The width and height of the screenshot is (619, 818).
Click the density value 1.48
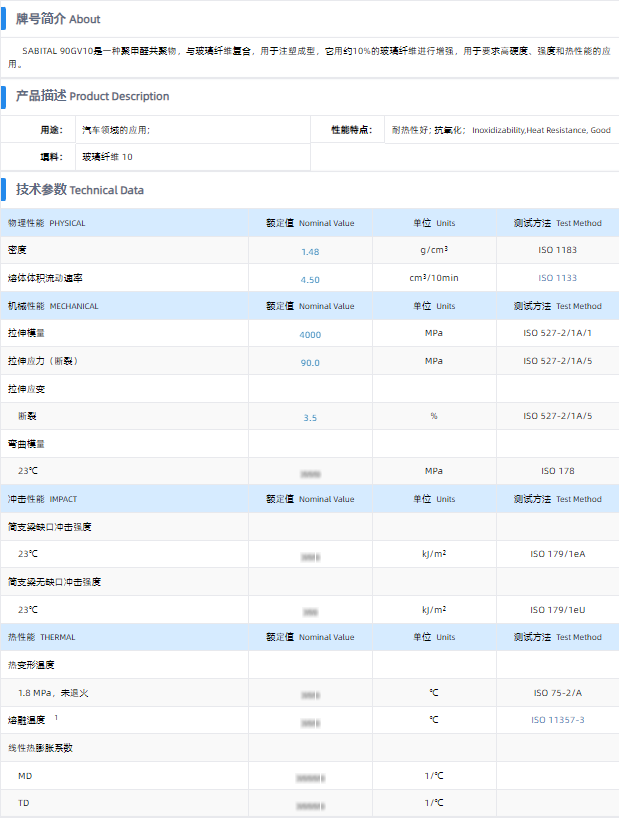(x=310, y=251)
